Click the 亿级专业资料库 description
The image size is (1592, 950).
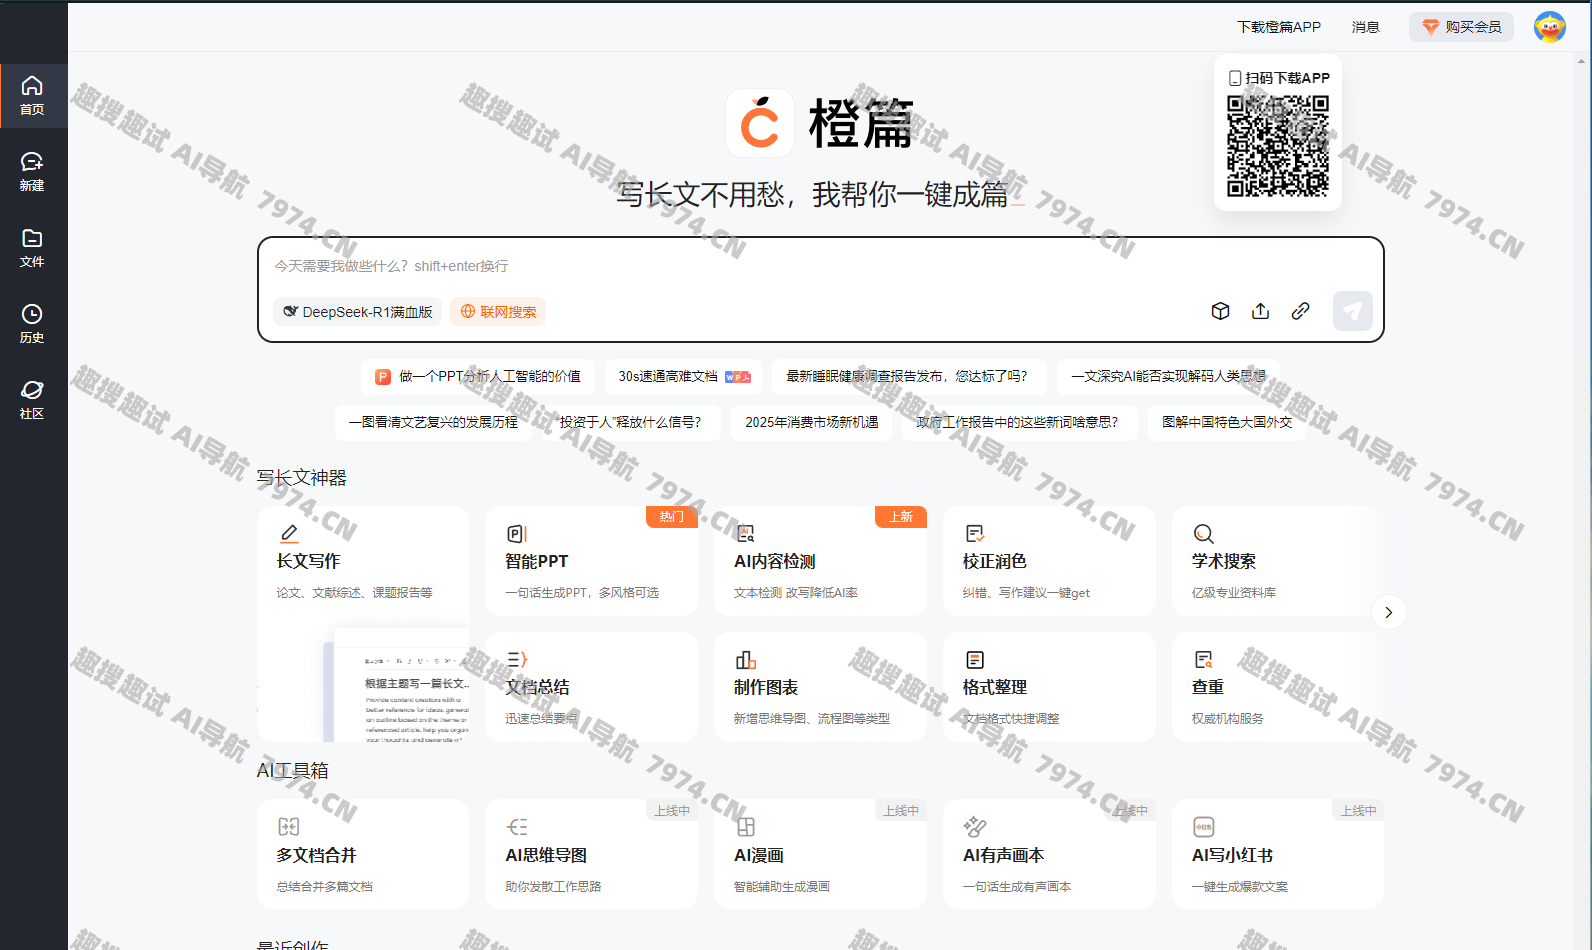pos(1234,593)
